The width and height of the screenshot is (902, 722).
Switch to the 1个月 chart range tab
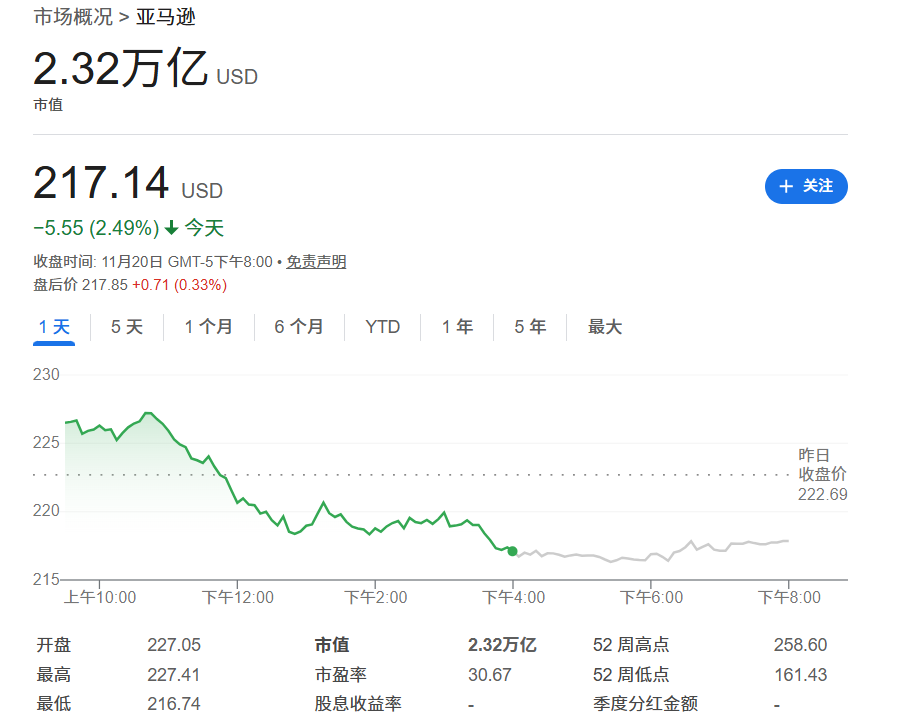[208, 327]
